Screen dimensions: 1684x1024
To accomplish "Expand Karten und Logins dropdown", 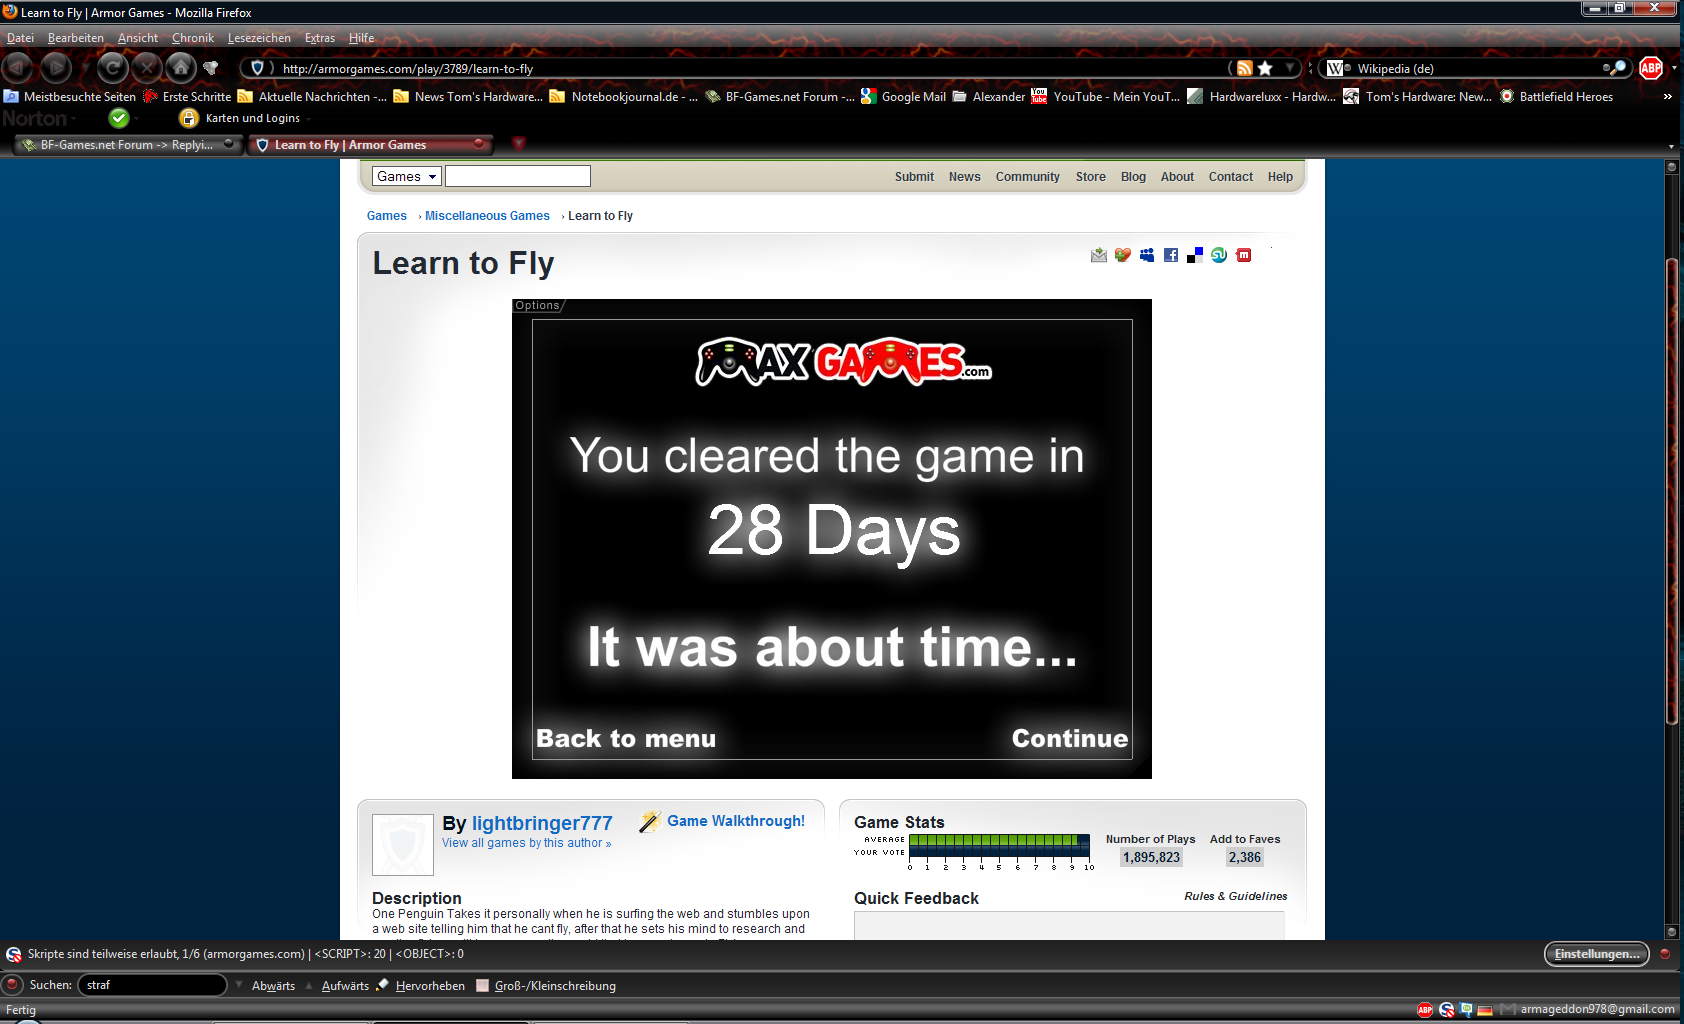I will click(x=309, y=118).
